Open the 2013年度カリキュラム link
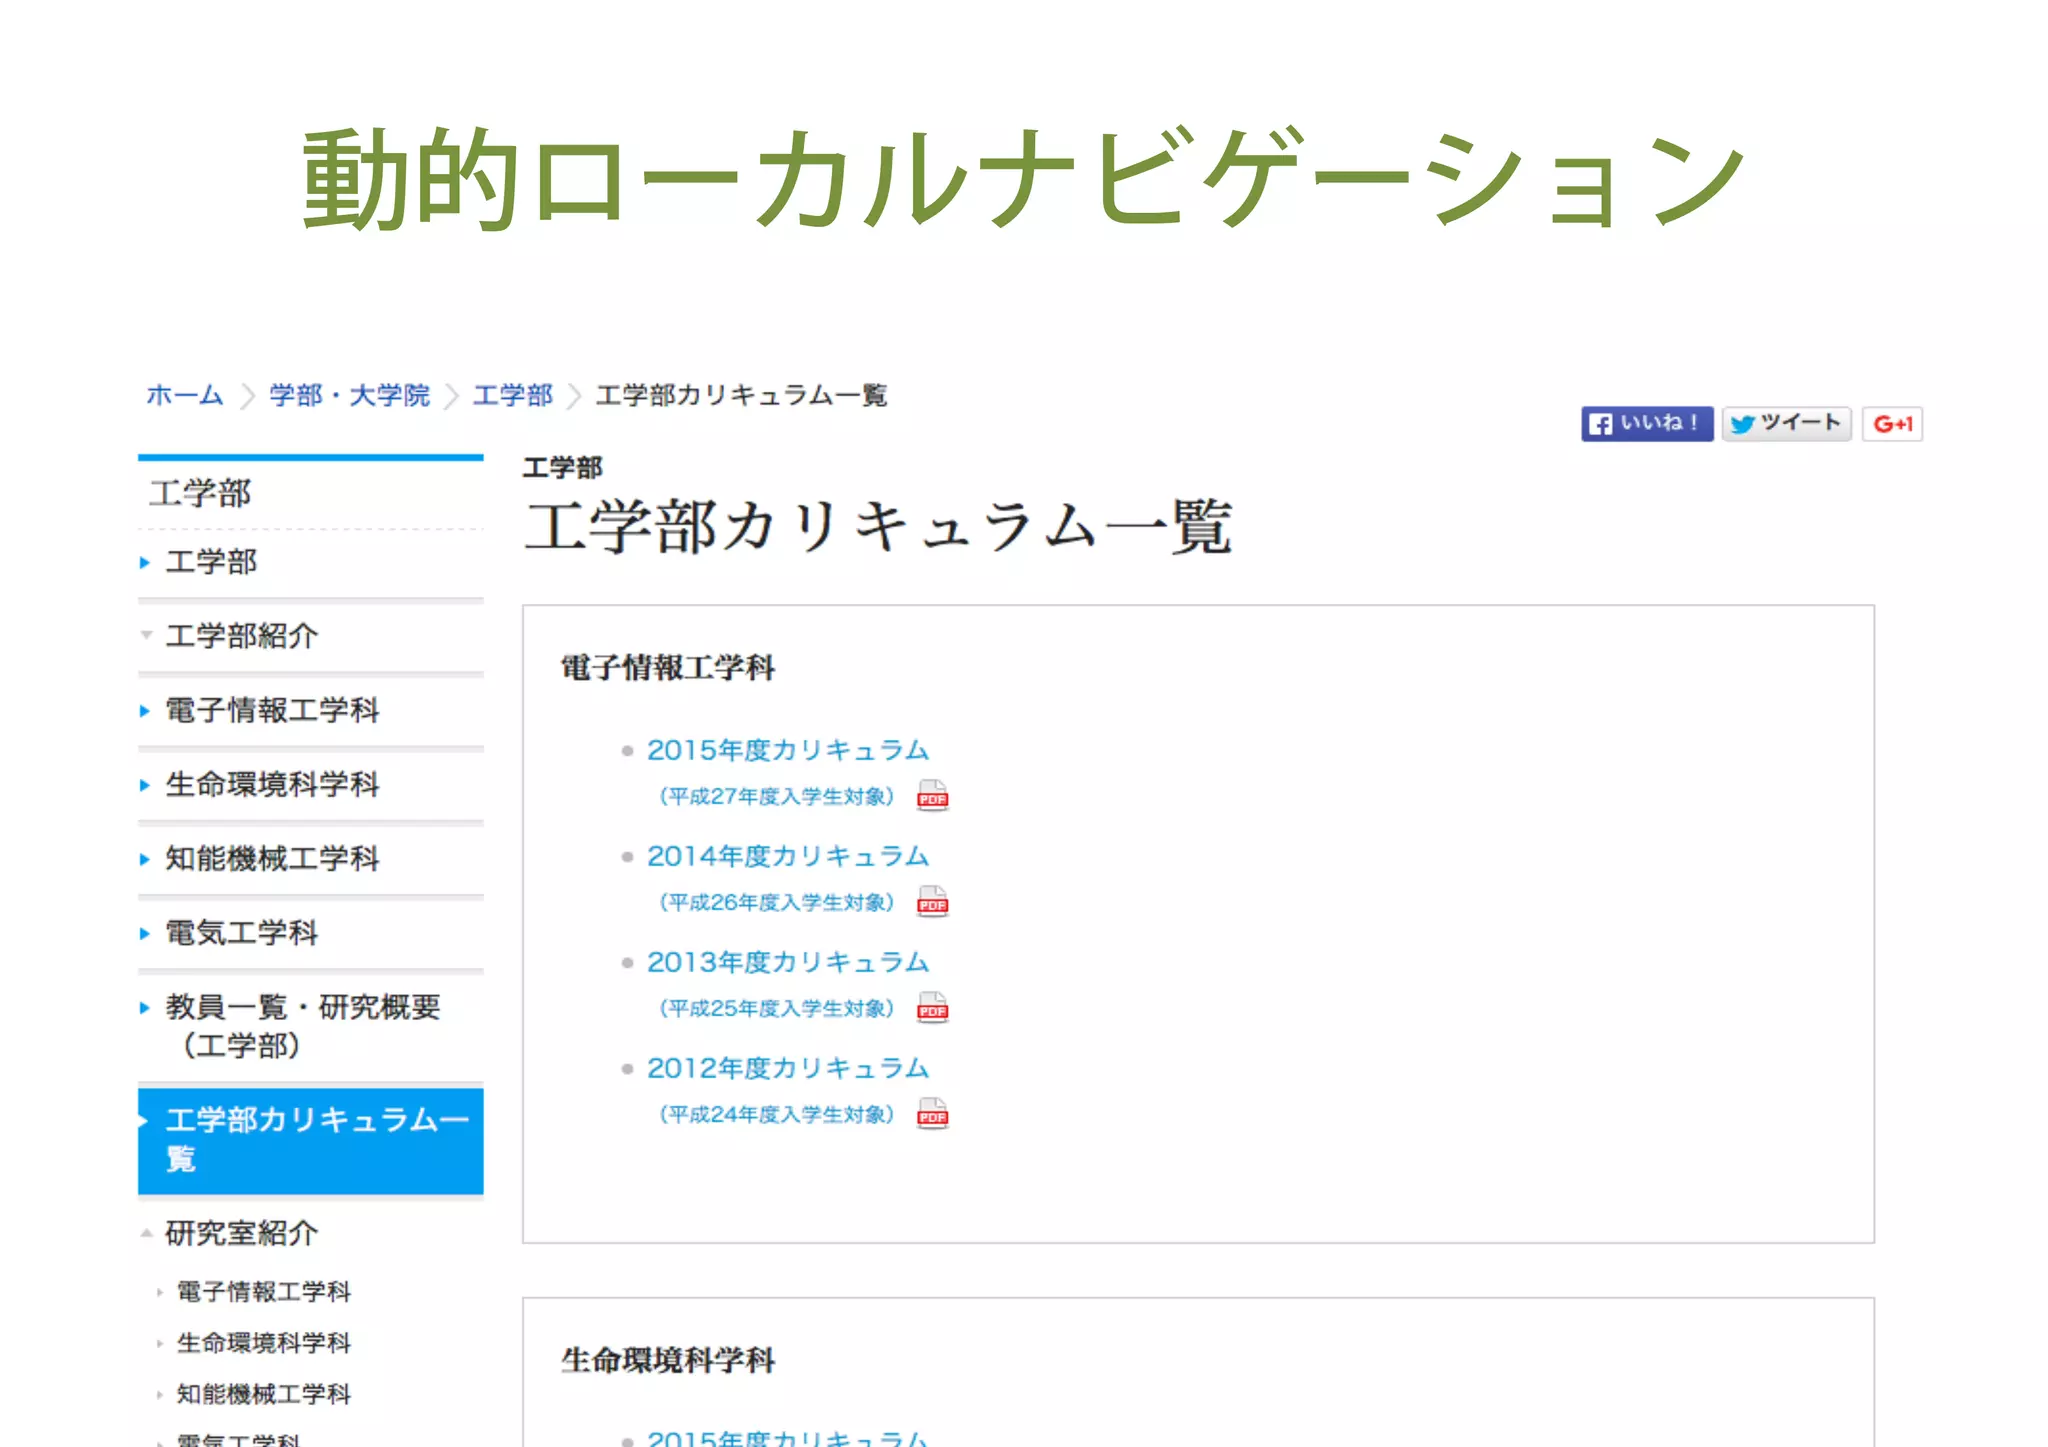 pyautogui.click(x=788, y=962)
